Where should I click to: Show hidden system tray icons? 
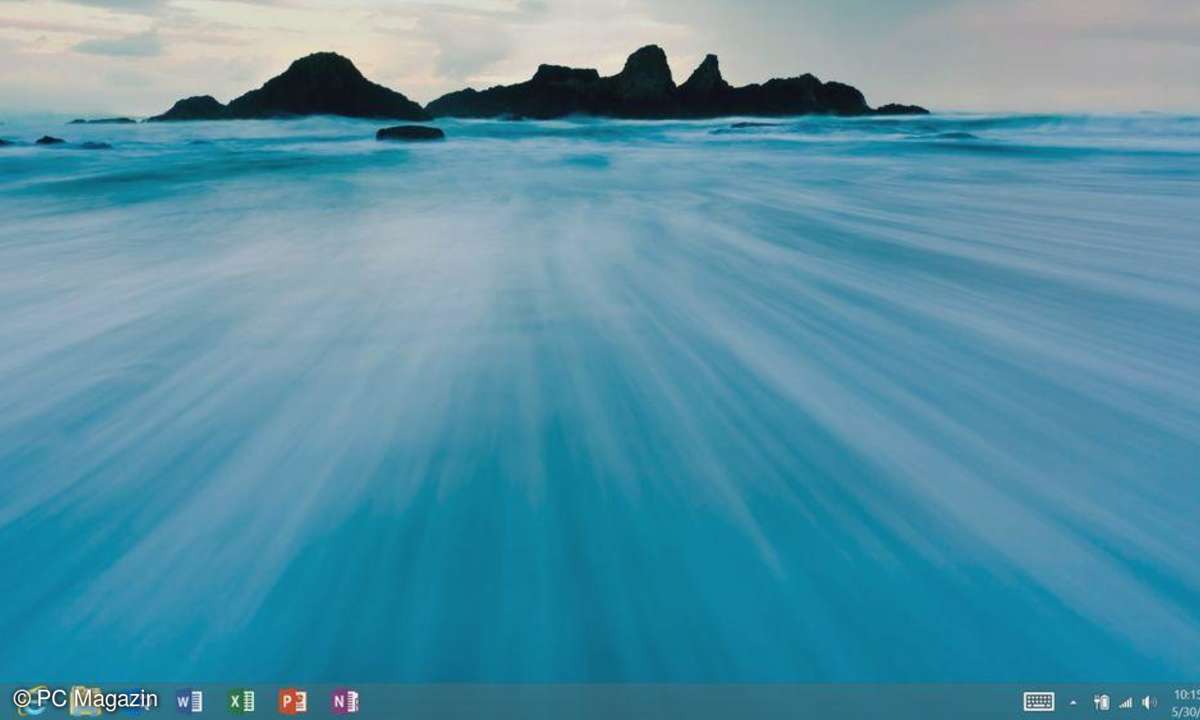[1073, 702]
